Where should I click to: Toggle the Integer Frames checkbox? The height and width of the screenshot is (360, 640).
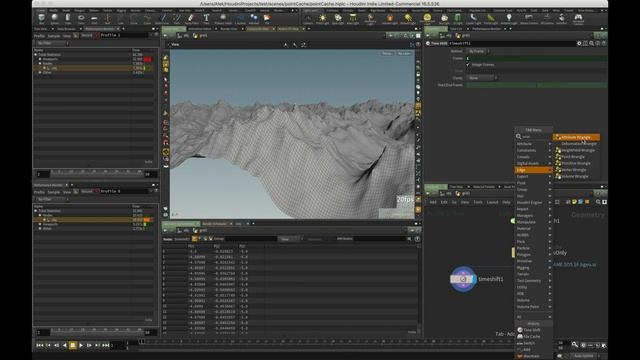468,64
